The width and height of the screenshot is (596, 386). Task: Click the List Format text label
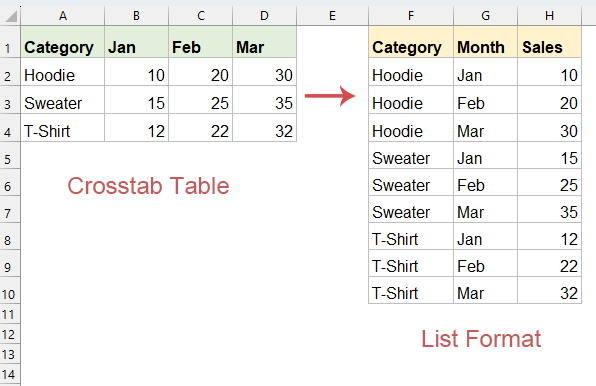click(481, 339)
